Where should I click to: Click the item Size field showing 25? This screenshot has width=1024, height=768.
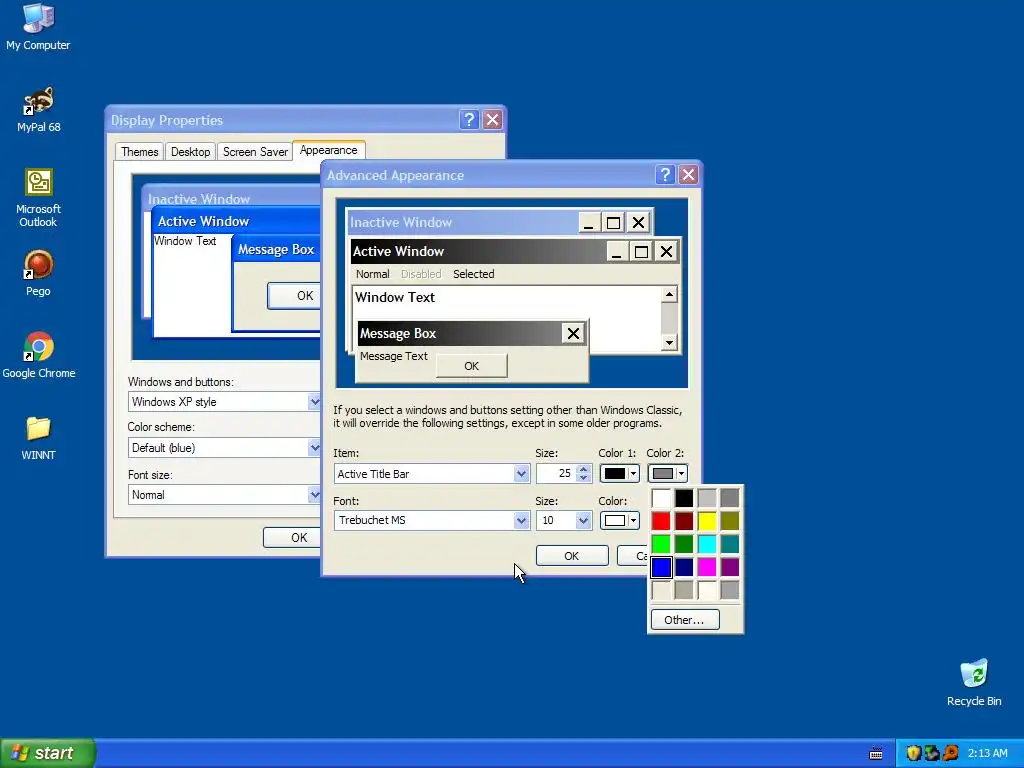click(556, 473)
